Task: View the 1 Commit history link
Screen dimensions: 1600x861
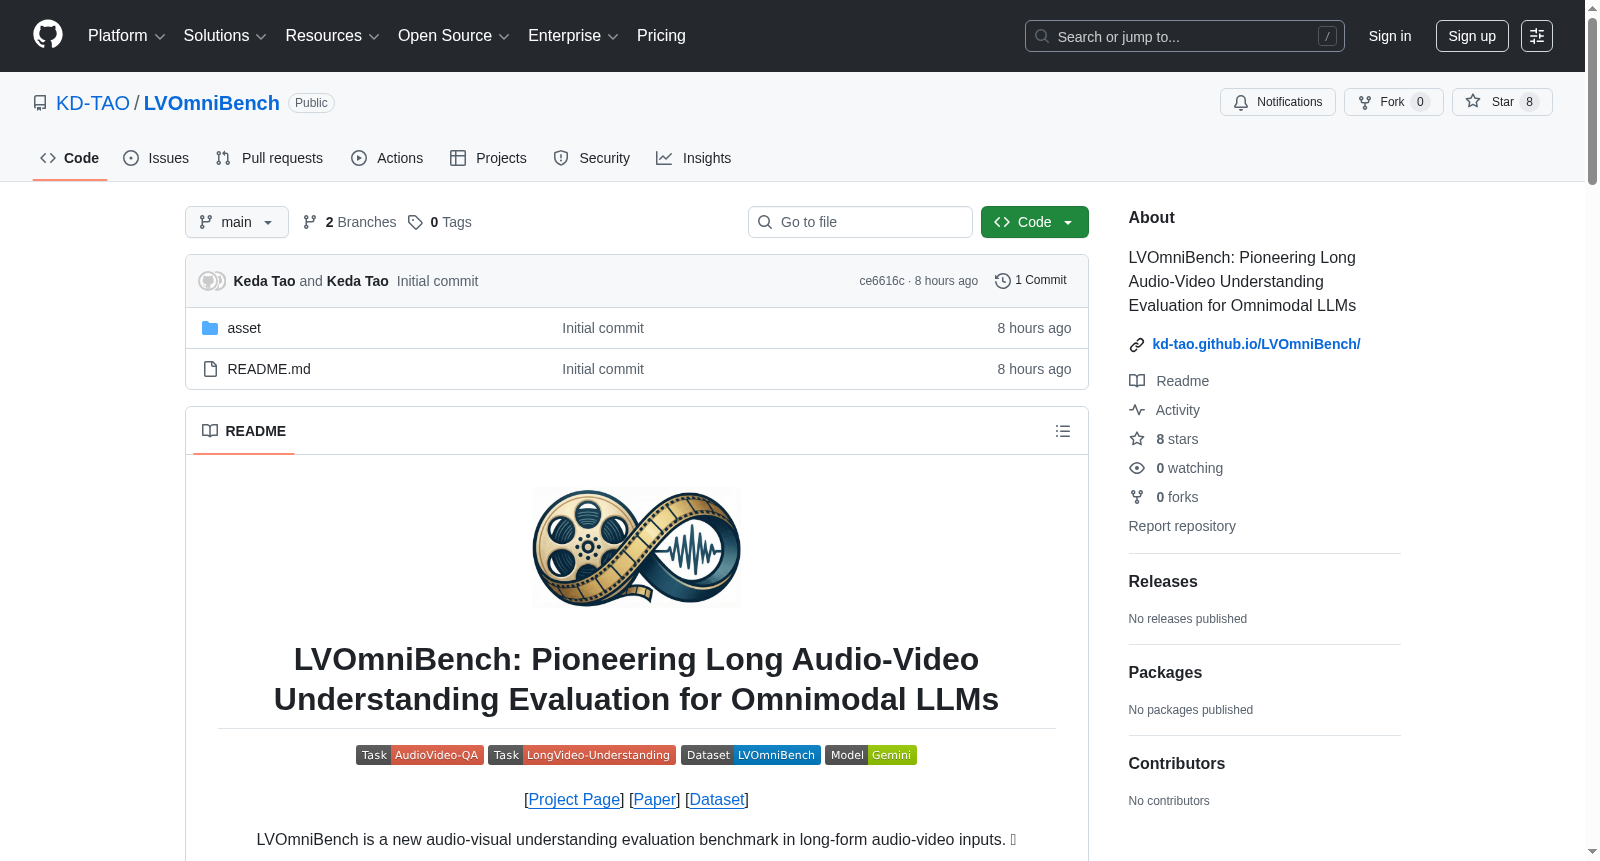Action: [x=1031, y=281]
